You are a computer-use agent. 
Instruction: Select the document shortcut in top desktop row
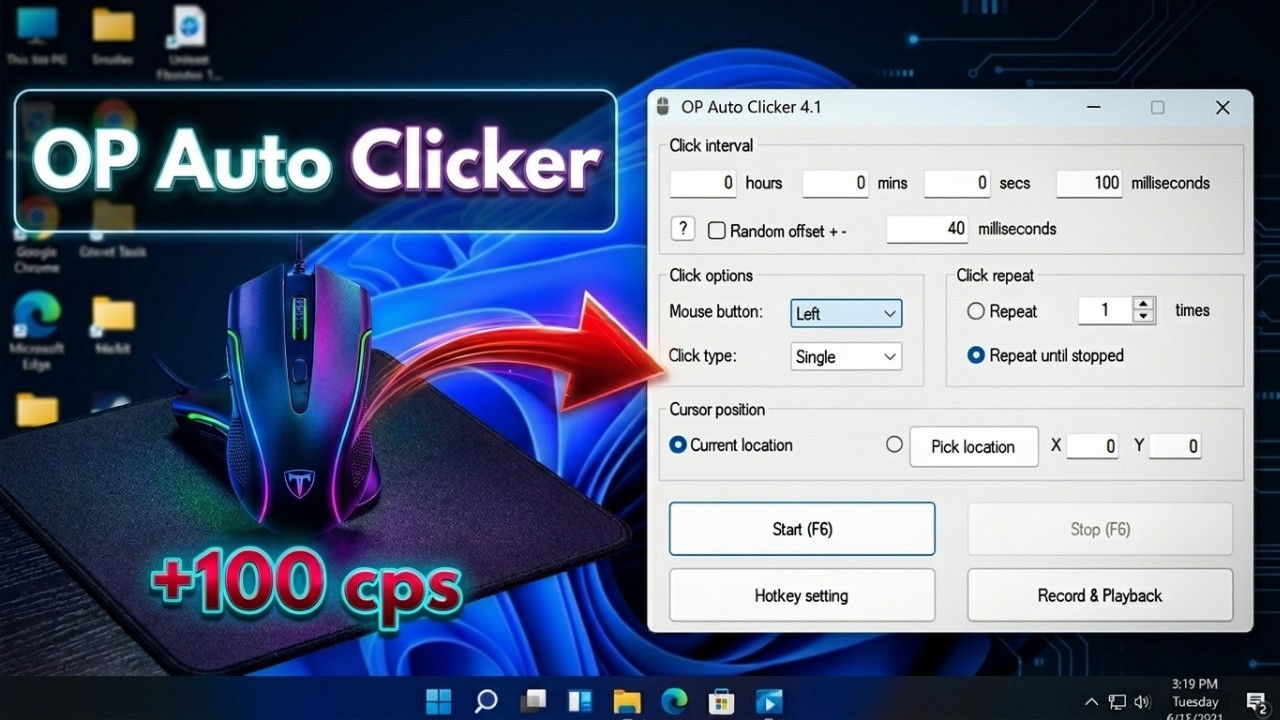pos(188,42)
